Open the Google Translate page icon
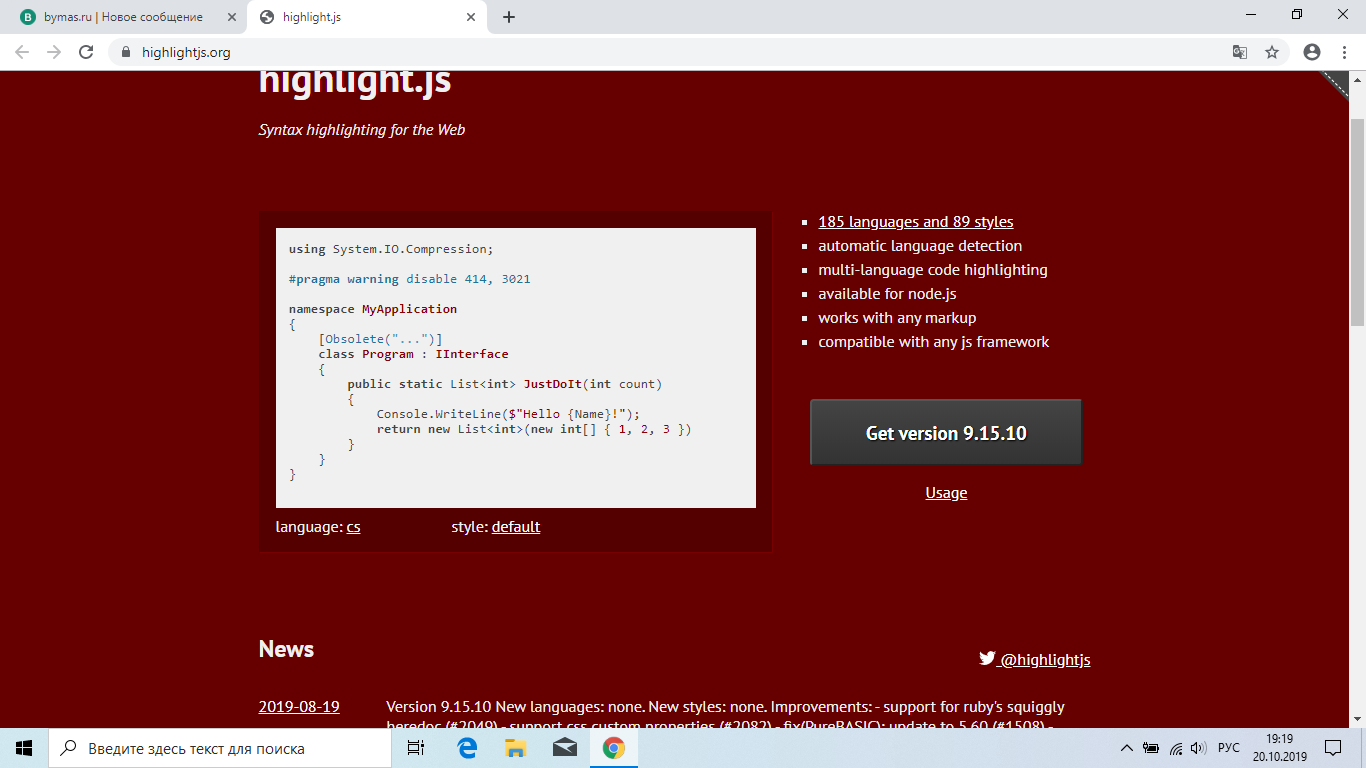This screenshot has width=1366, height=768. tap(1240, 52)
